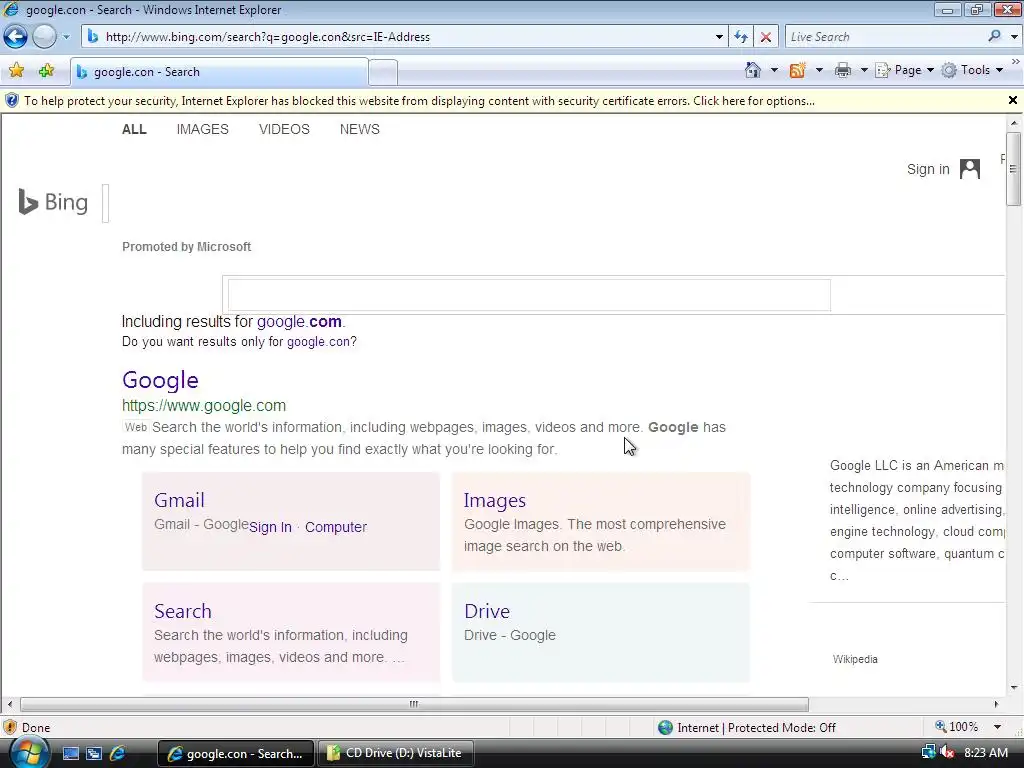The image size is (1024, 768).
Task: Click into the address bar URL field
Action: click(405, 37)
